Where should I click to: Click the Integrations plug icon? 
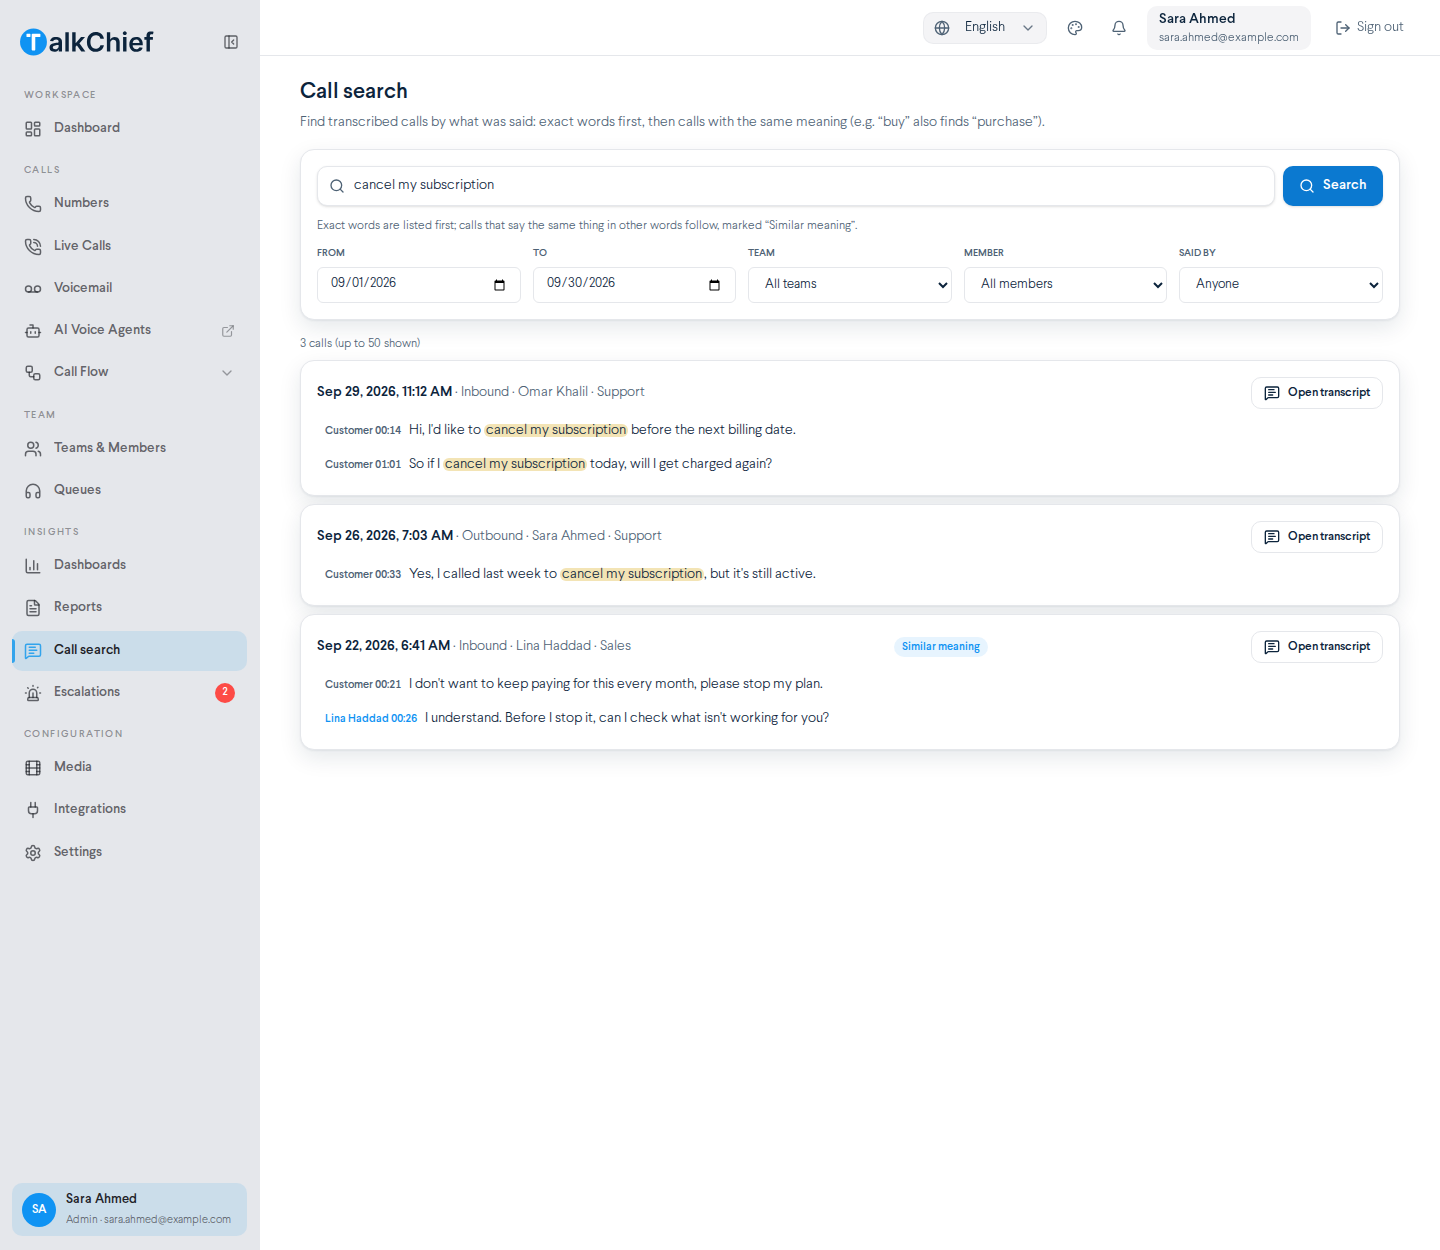point(33,810)
